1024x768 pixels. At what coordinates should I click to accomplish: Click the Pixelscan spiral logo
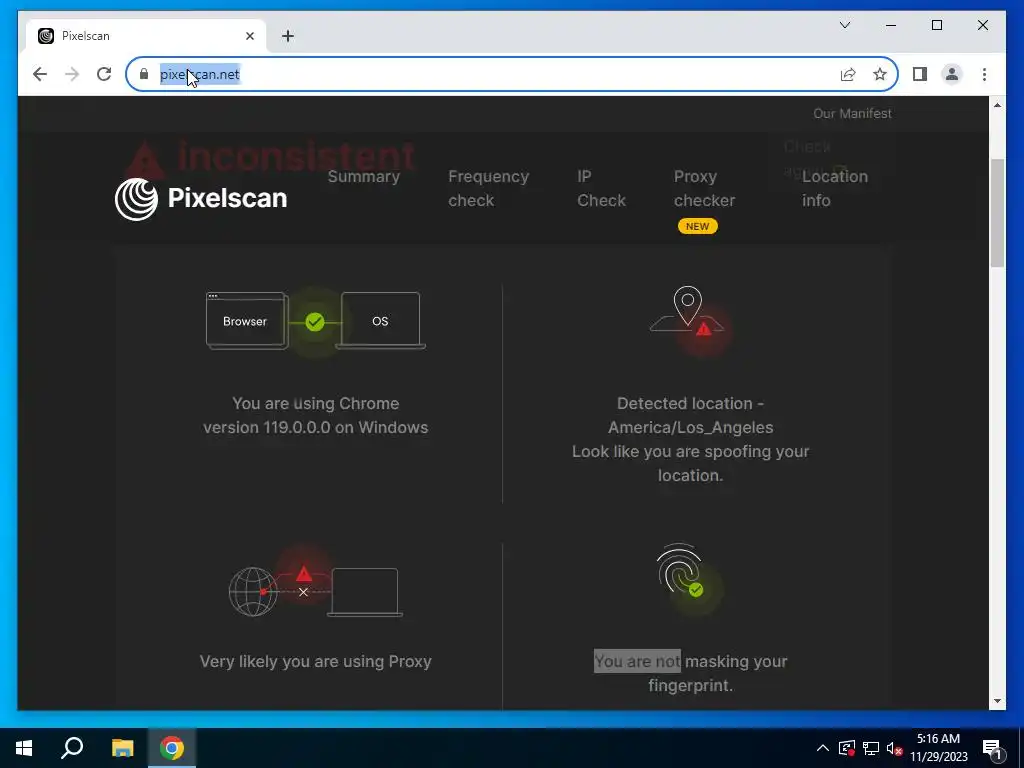136,199
